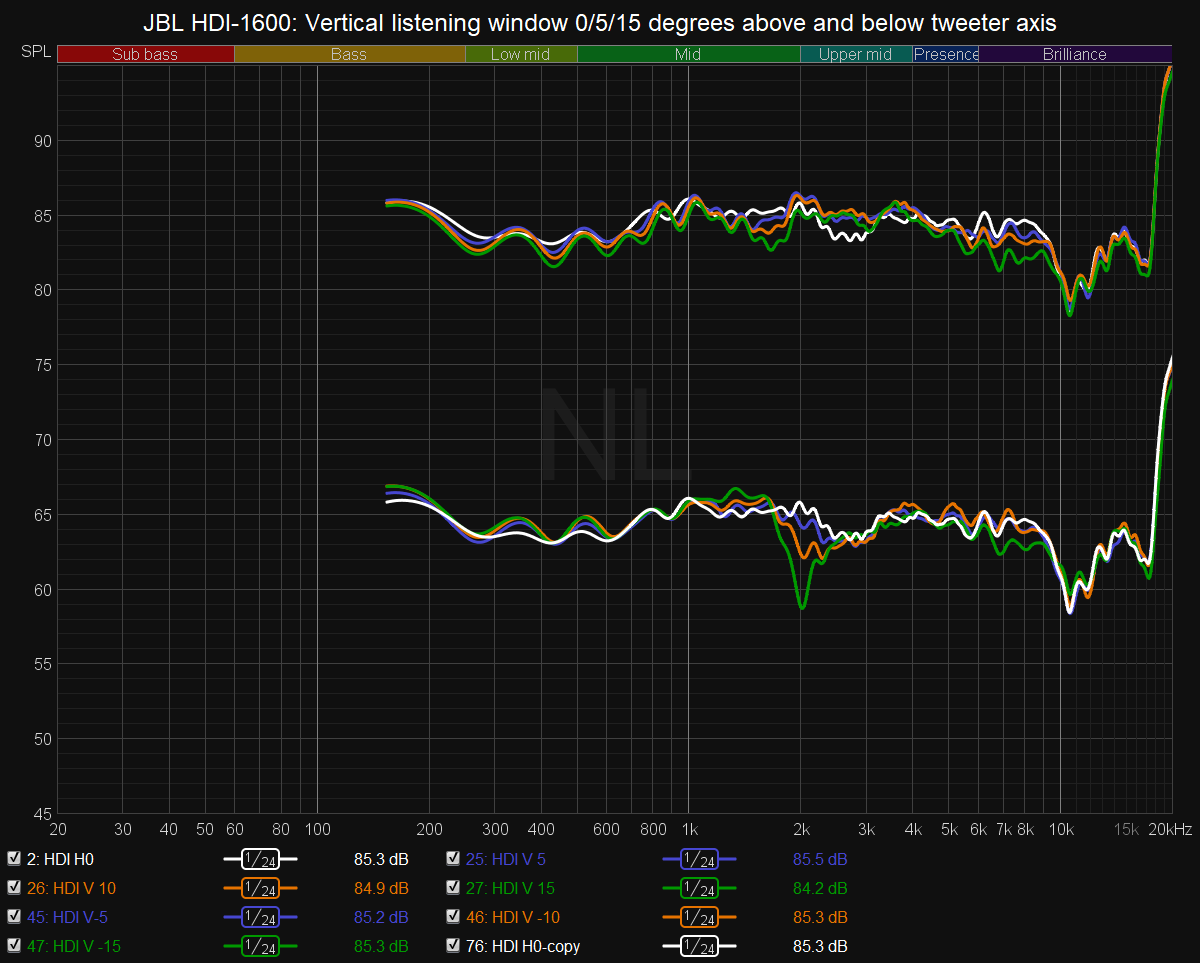Click the green 1/24 swatch for 27: HDI V 15

tap(699, 888)
